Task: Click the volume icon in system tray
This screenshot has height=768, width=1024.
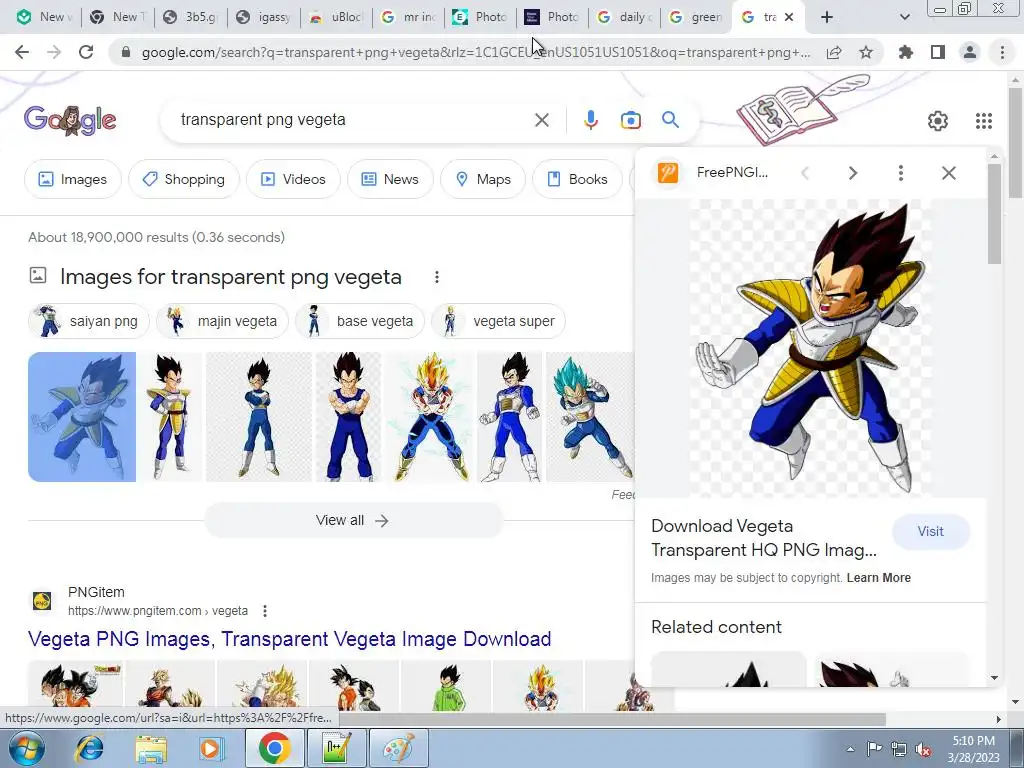Action: tap(923, 750)
